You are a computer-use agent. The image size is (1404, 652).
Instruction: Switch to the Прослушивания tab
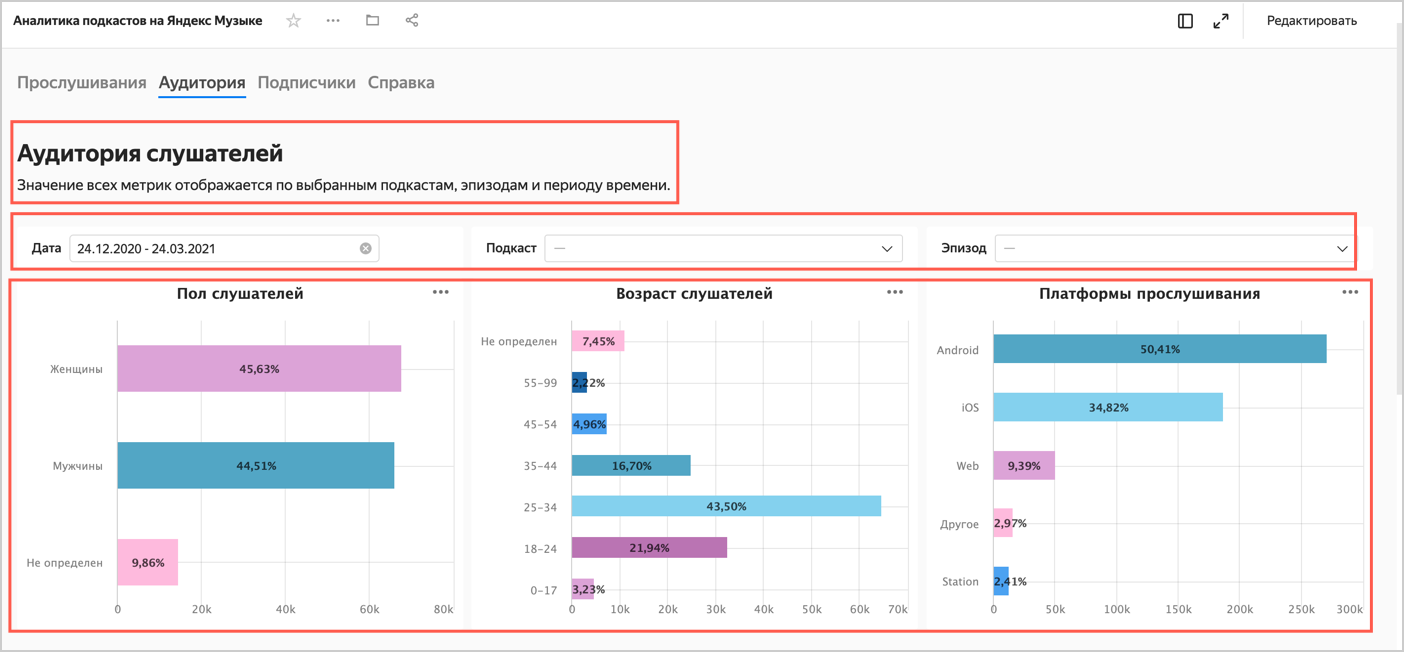[x=82, y=83]
